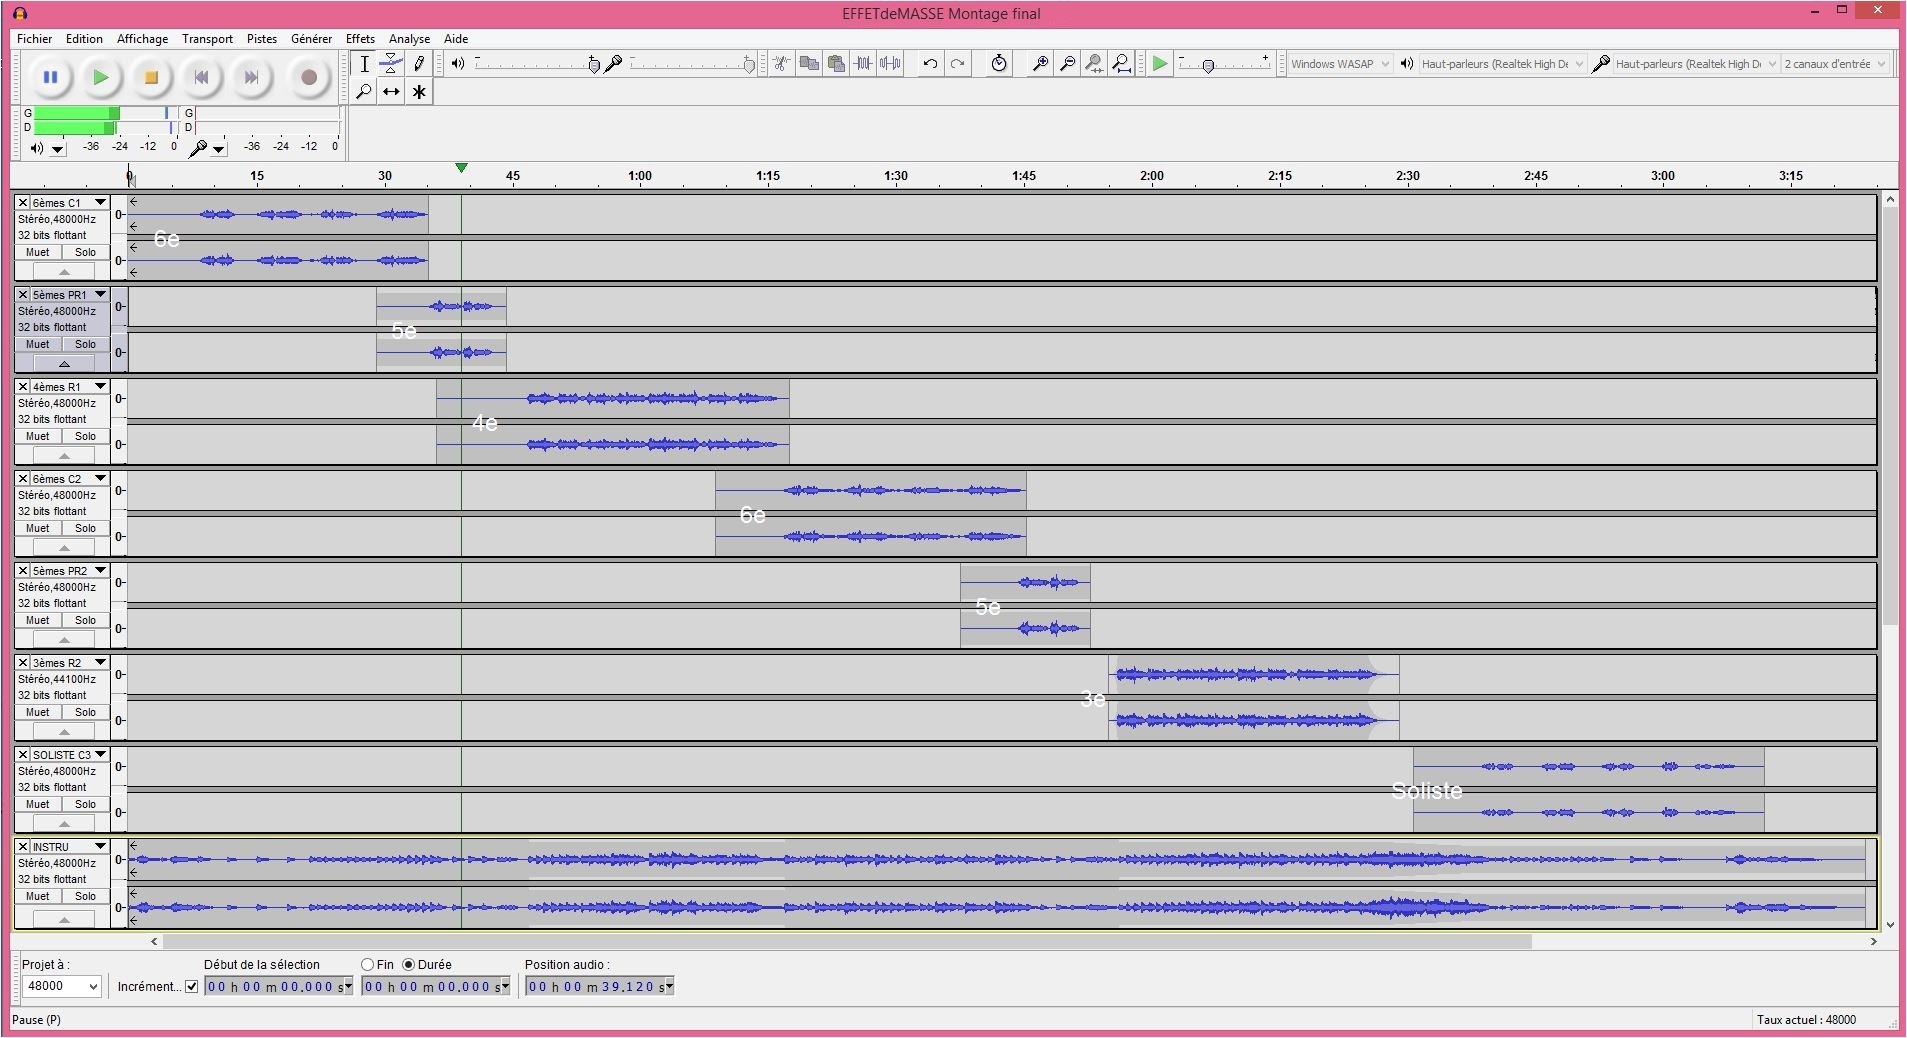The height and width of the screenshot is (1038, 1907).
Task: Mute the 3èmes R2 track
Action: coord(38,713)
